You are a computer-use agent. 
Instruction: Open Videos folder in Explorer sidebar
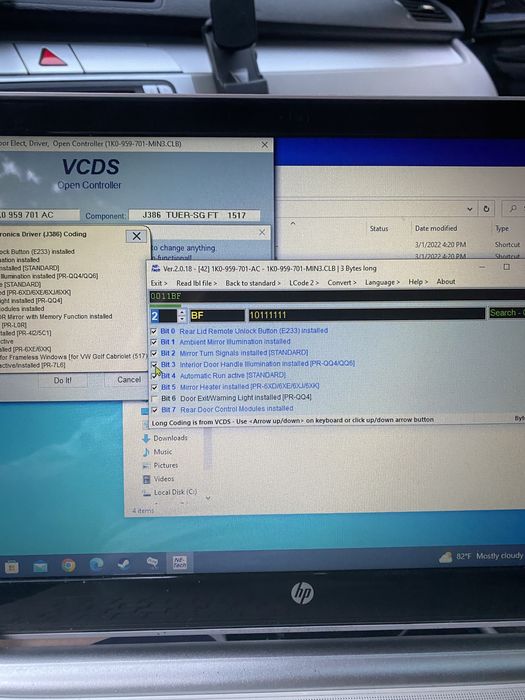click(158, 479)
